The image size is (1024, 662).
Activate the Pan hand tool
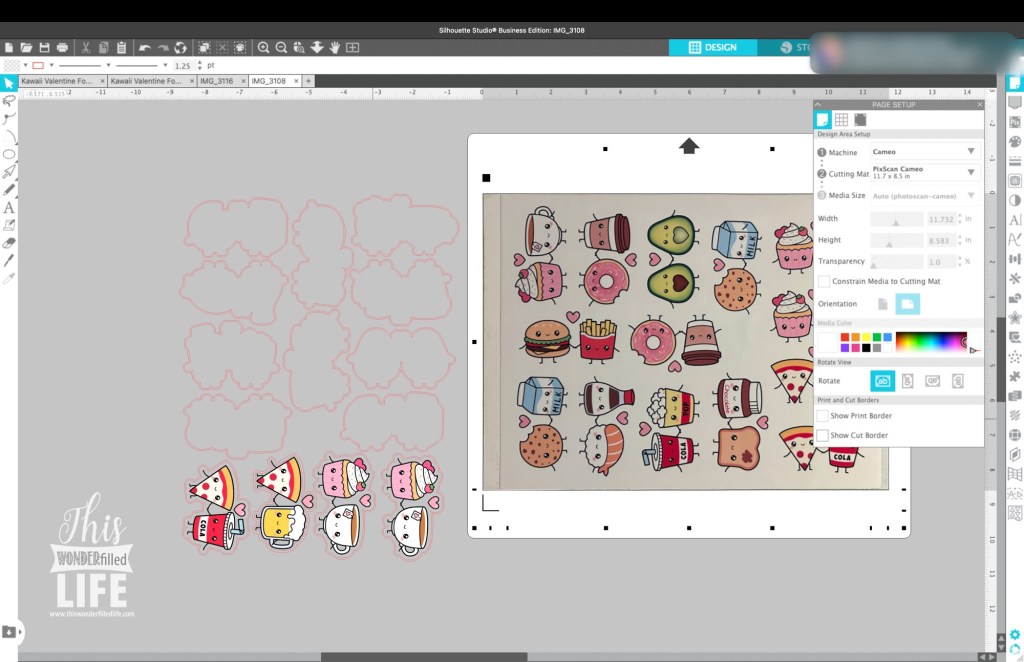click(x=335, y=47)
